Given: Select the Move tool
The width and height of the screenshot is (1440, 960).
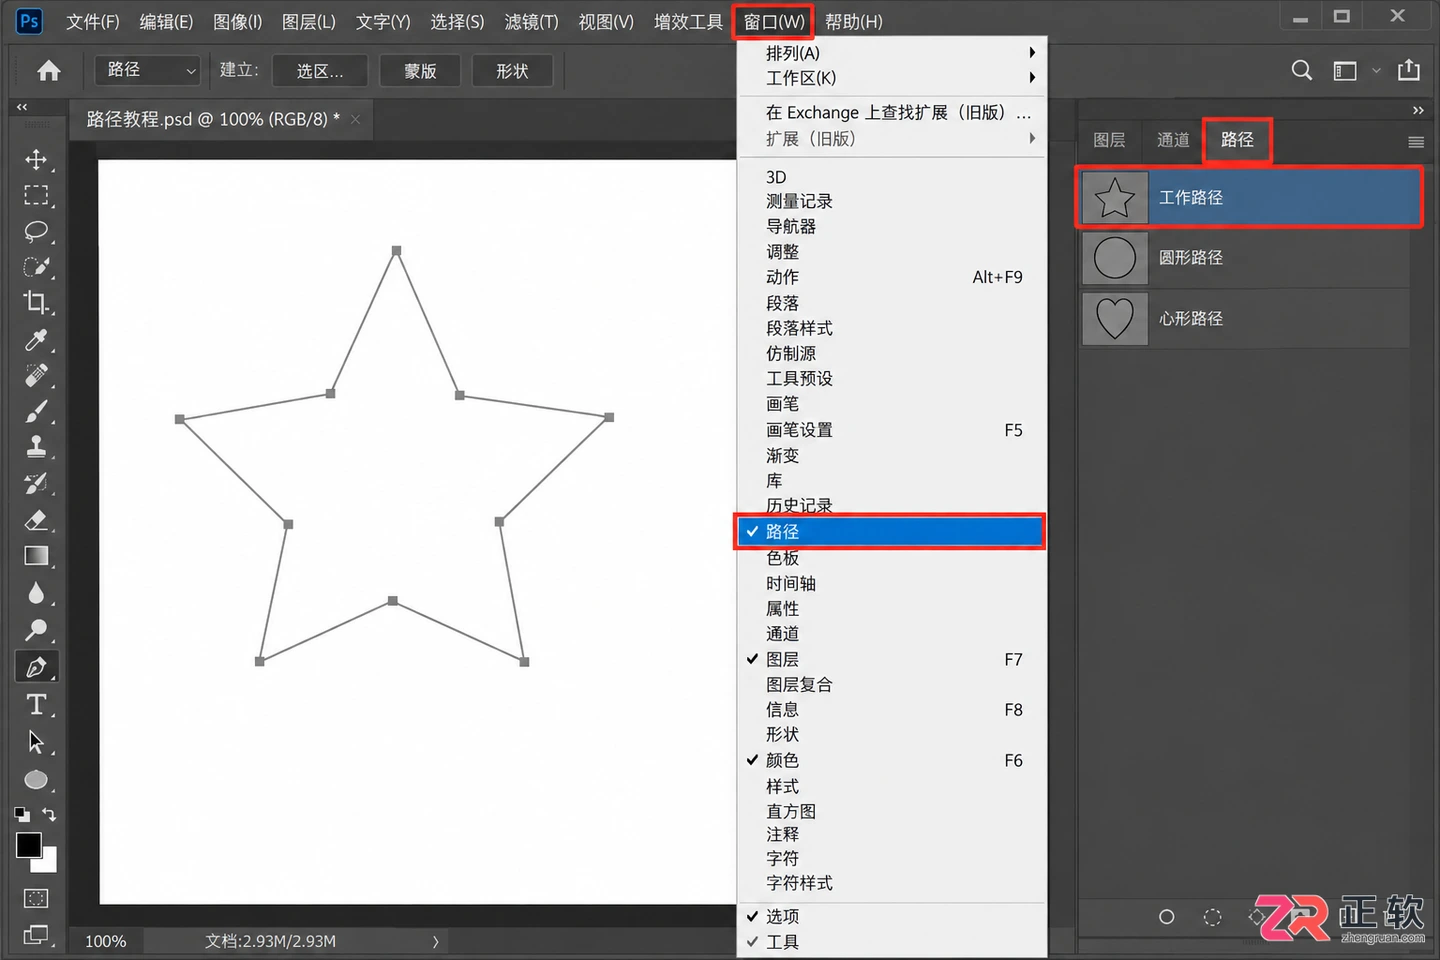Looking at the screenshot, I should click(x=36, y=160).
